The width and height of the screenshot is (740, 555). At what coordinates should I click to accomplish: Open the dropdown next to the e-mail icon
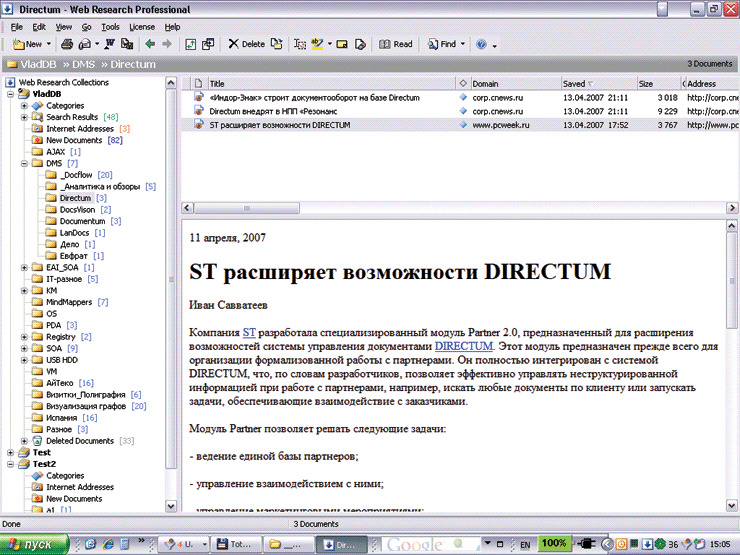[x=97, y=44]
